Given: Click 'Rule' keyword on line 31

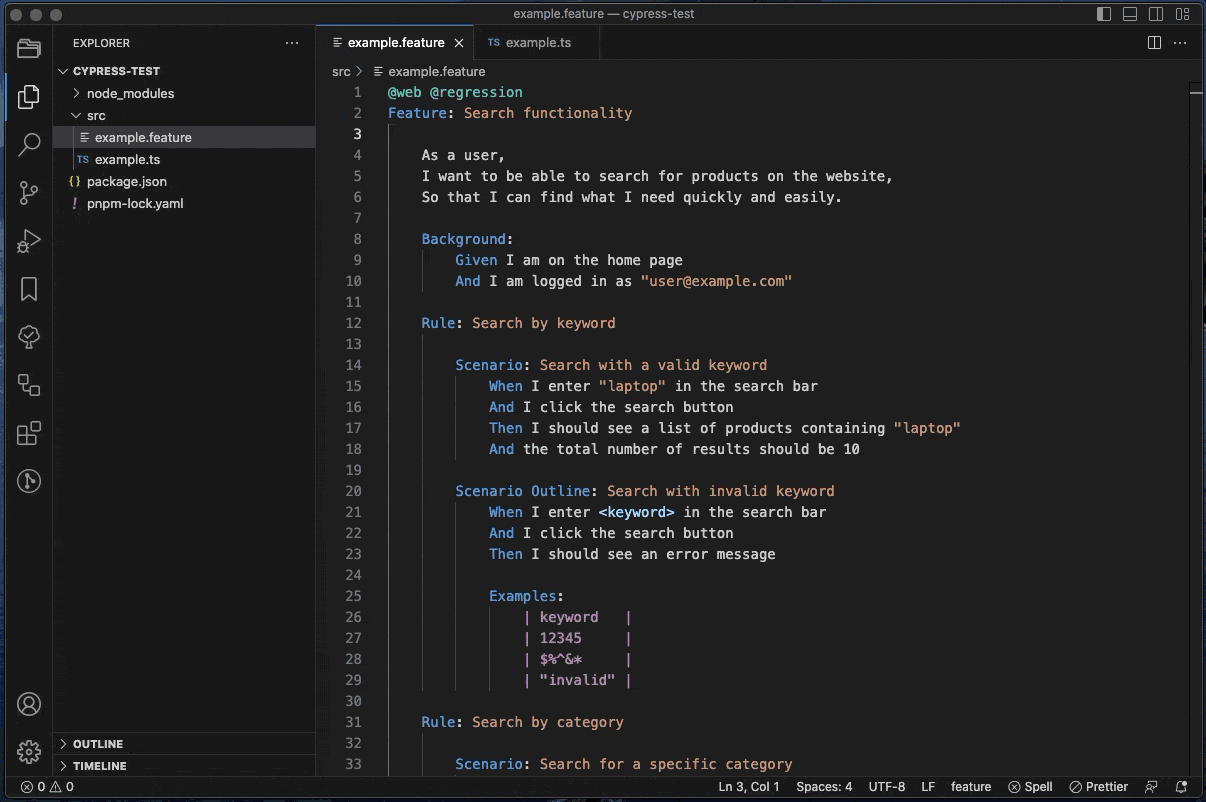Looking at the screenshot, I should click(x=439, y=722).
